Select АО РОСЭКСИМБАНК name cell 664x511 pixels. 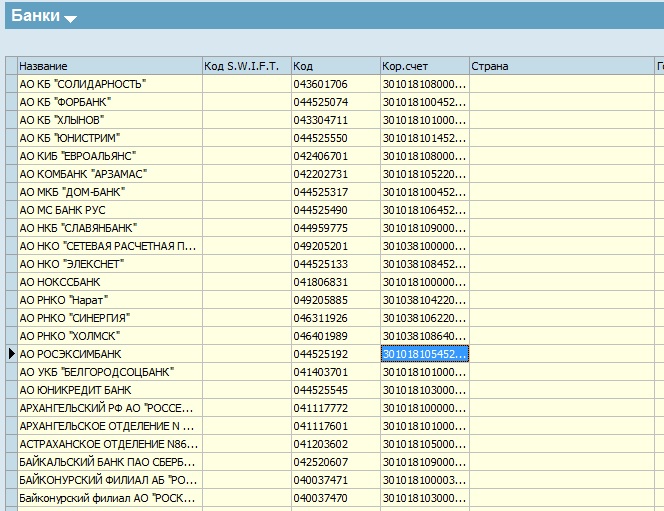(110, 354)
